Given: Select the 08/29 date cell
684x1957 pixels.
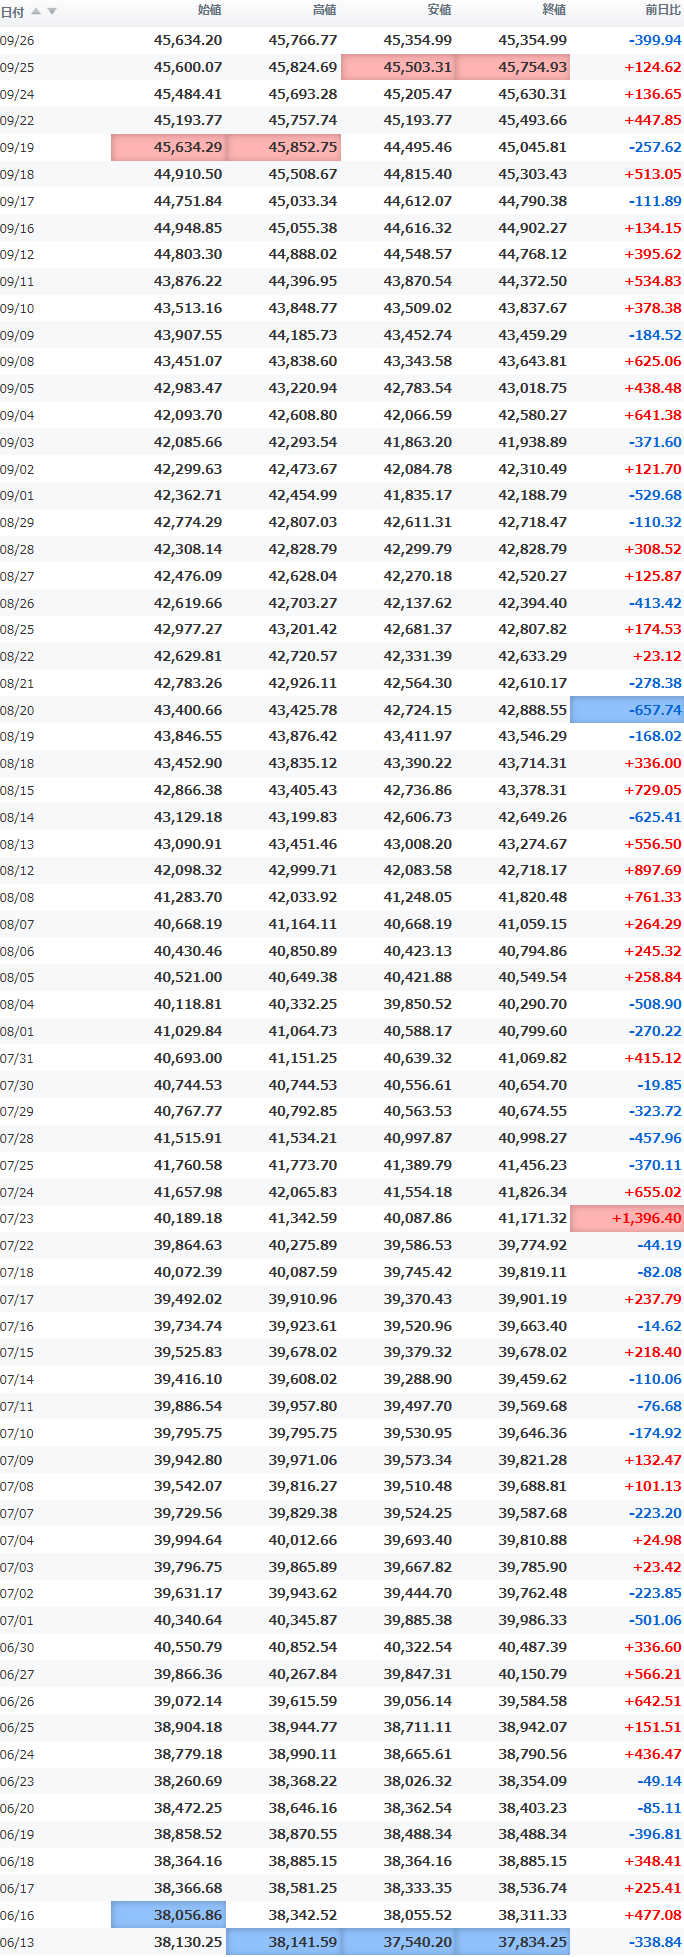Looking at the screenshot, I should click(17, 523).
